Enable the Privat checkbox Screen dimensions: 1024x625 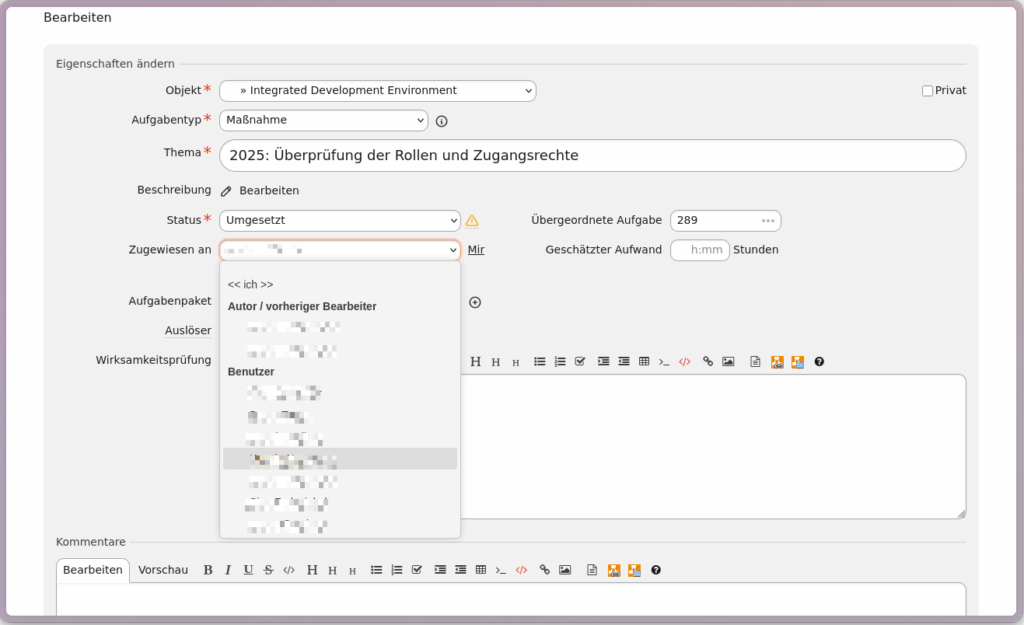(927, 91)
